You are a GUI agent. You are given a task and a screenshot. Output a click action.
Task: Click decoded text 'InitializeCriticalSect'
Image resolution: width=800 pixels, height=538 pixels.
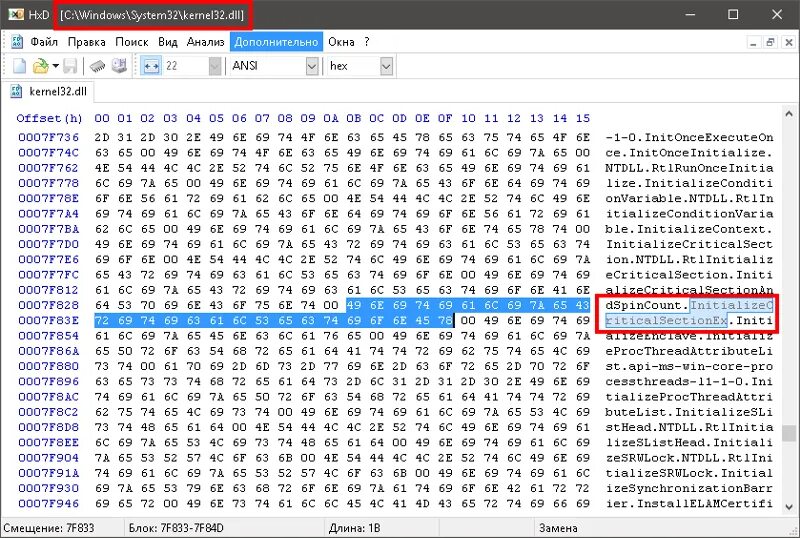689,244
